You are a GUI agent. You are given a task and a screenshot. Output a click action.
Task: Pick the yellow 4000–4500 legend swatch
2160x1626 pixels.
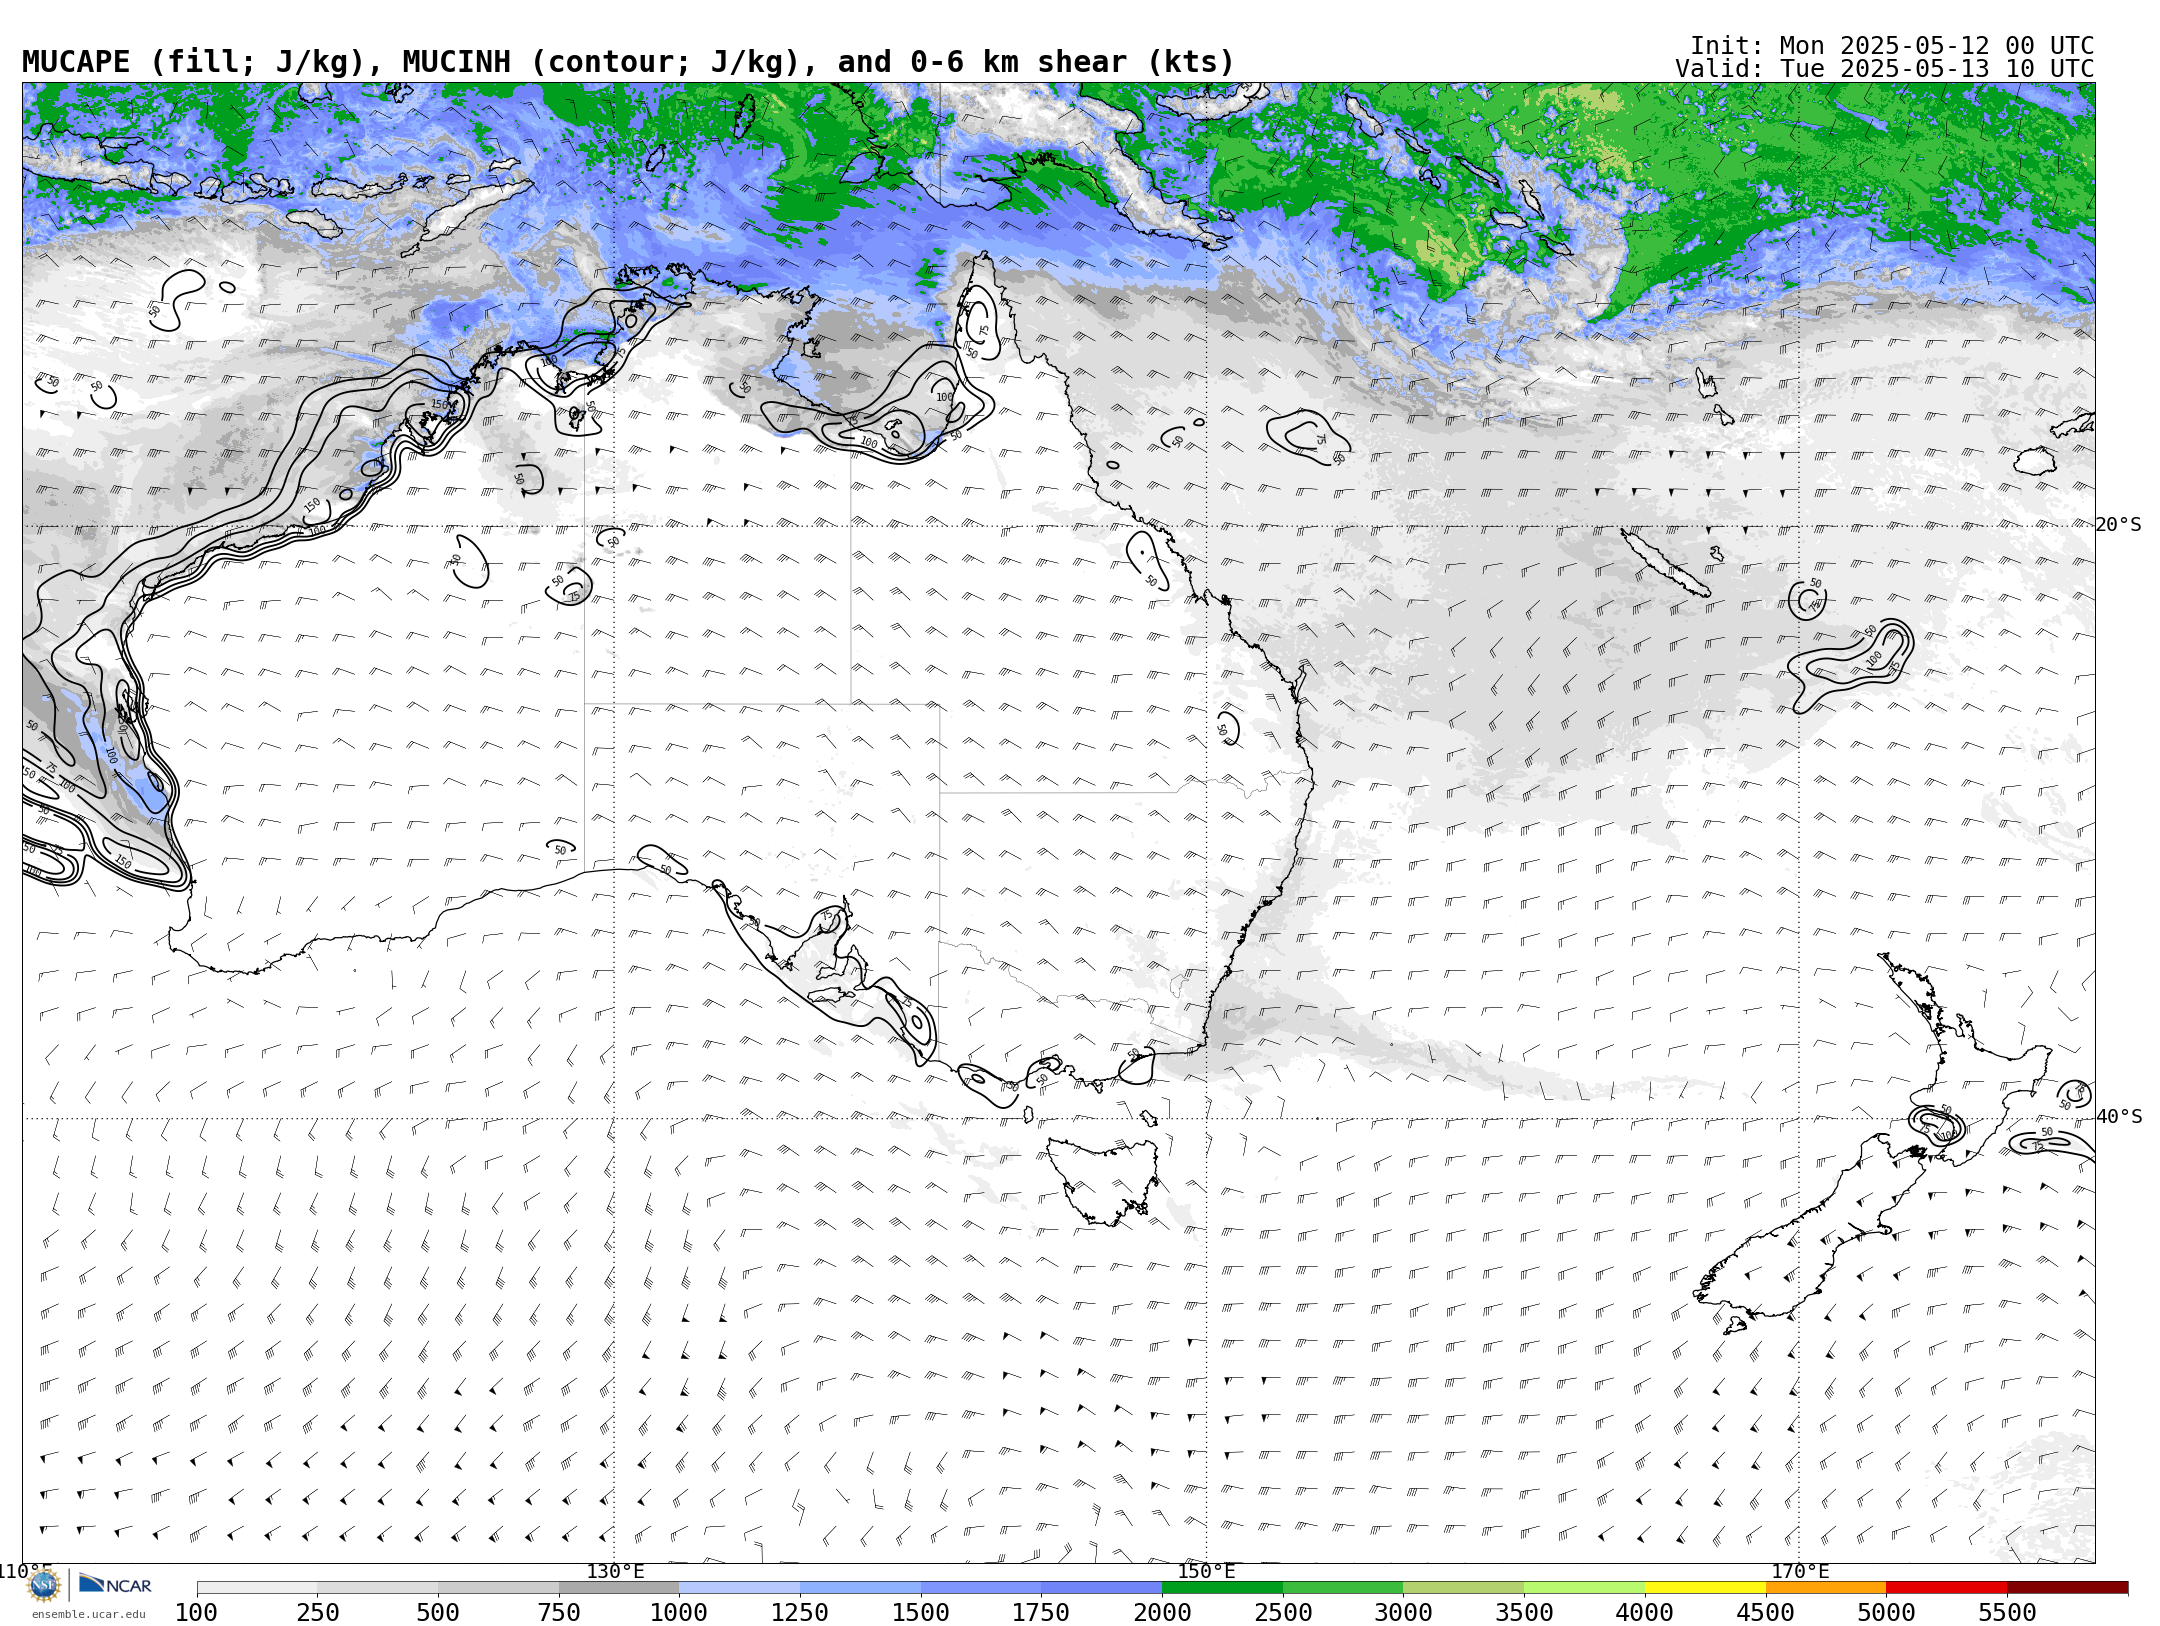pyautogui.click(x=1705, y=1588)
